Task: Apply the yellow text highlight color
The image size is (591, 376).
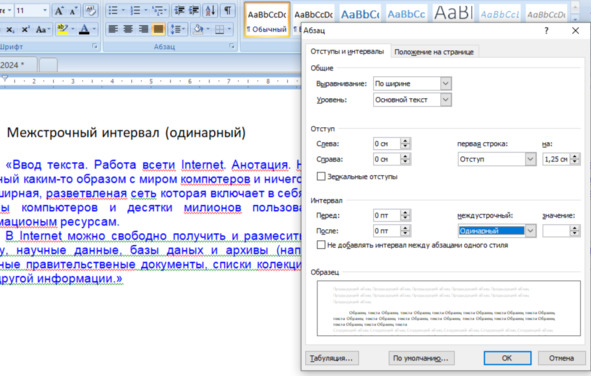Action: click(62, 29)
